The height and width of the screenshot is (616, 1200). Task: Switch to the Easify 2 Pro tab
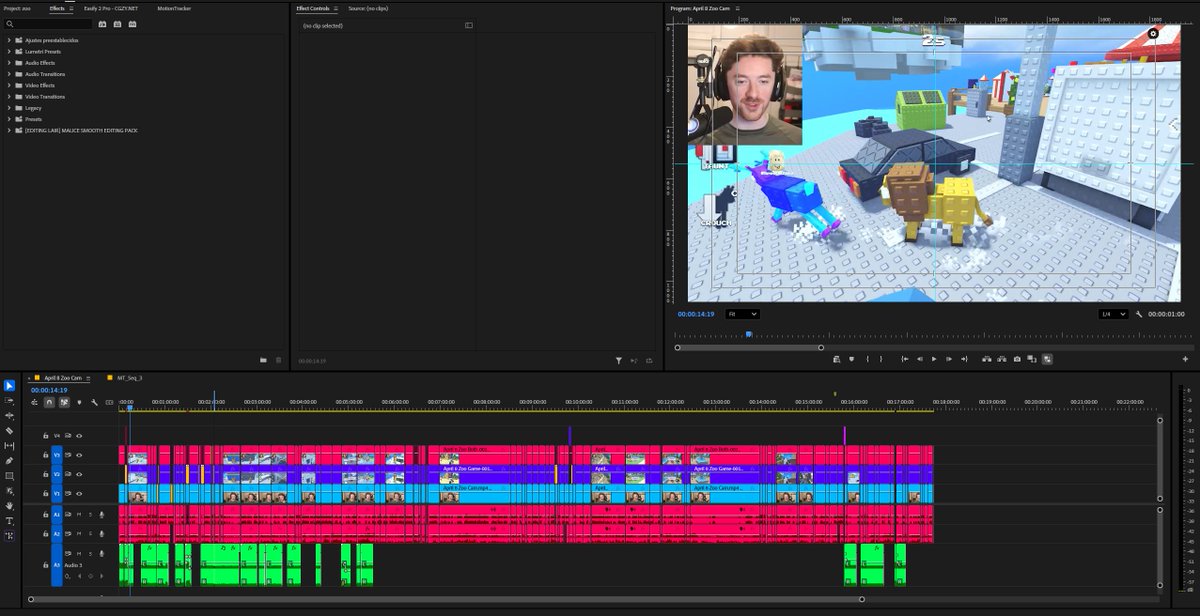point(111,7)
